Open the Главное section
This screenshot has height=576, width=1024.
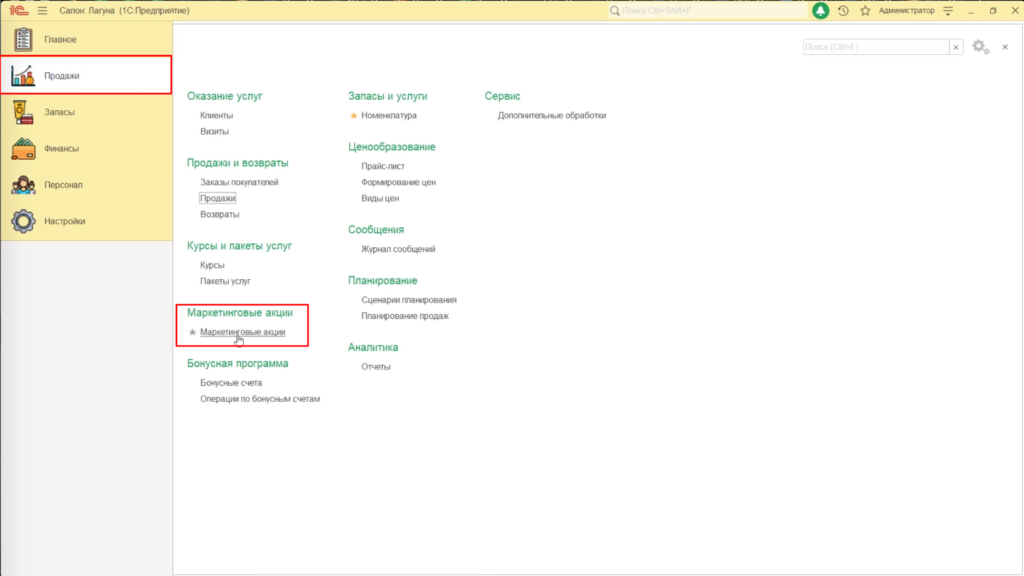click(86, 39)
